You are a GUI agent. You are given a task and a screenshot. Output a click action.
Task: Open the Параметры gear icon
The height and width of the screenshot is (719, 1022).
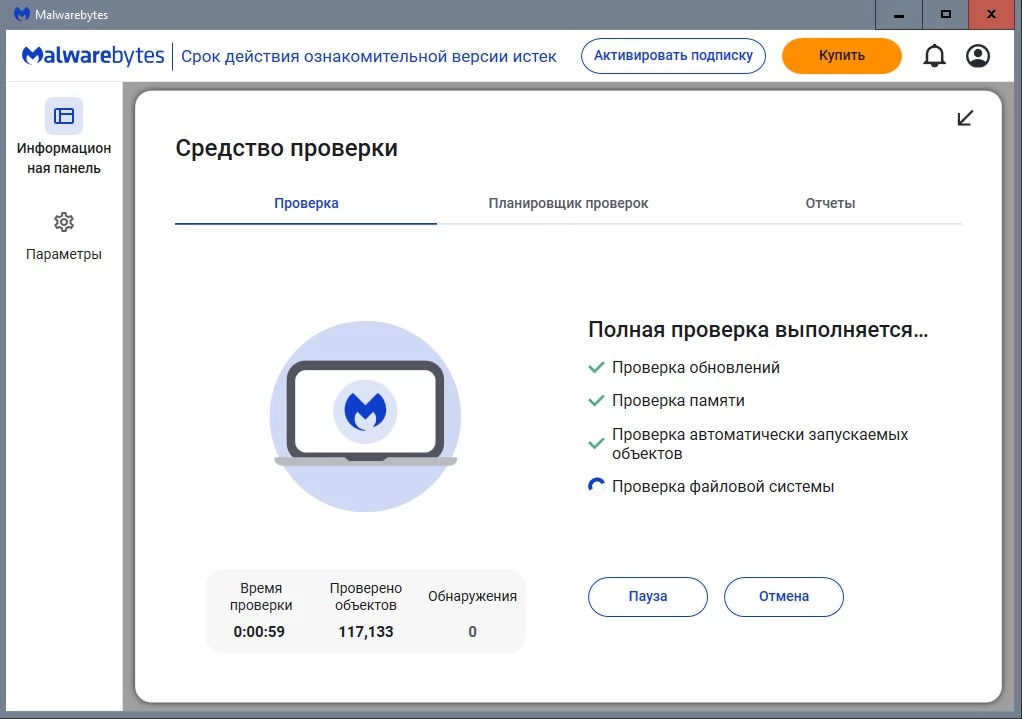coord(64,222)
